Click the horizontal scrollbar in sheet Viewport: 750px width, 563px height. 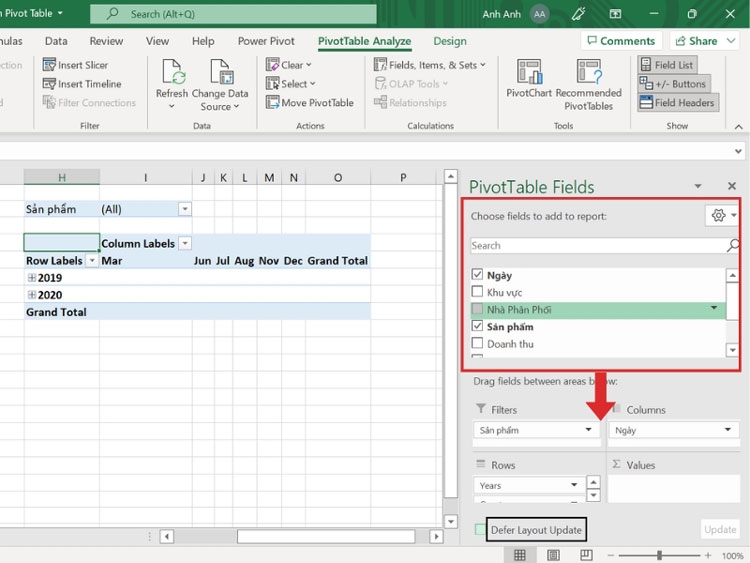click(326, 536)
